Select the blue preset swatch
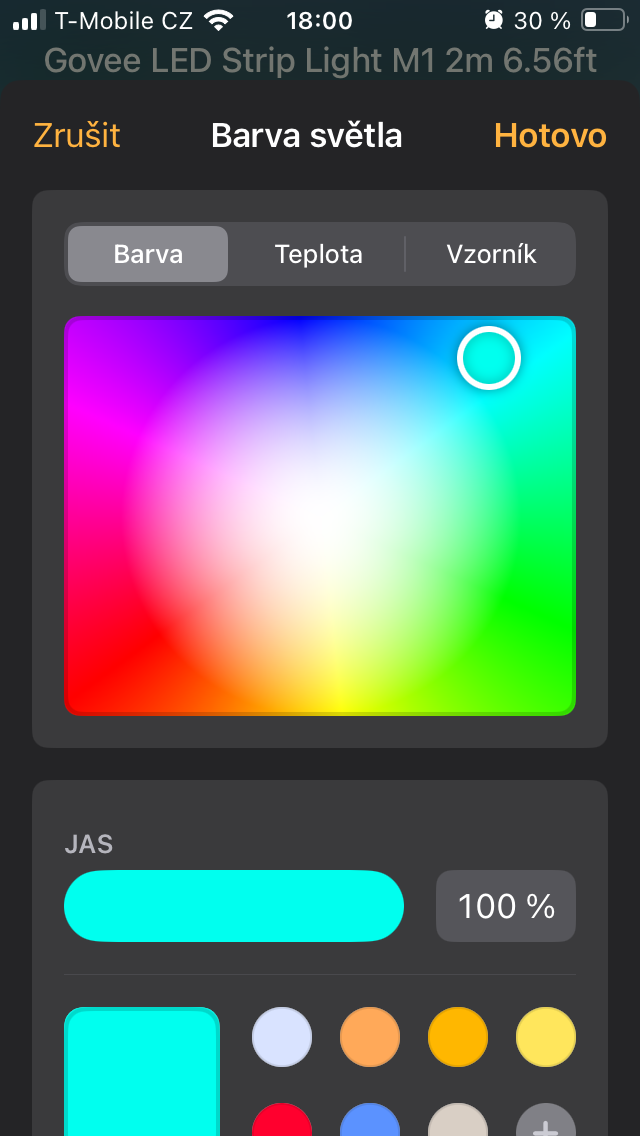 [370, 1120]
